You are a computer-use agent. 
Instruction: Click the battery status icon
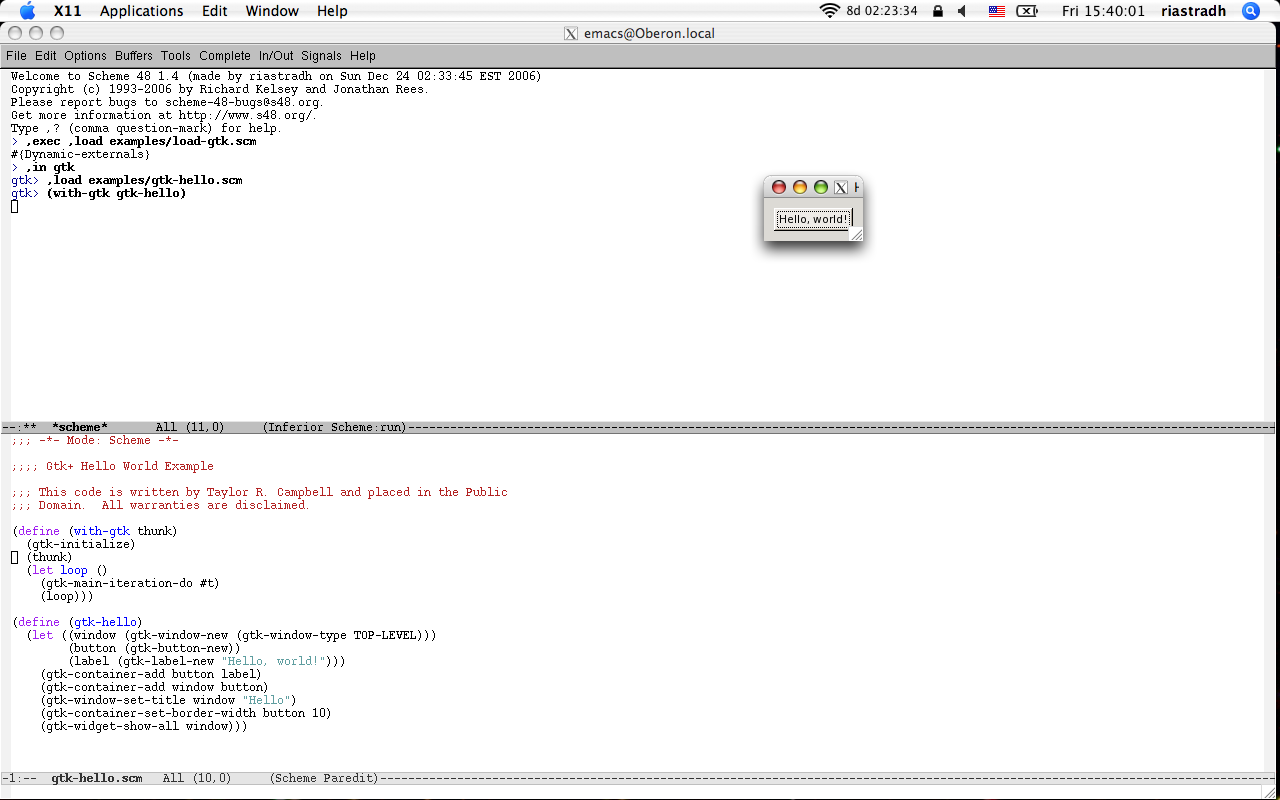(x=1027, y=11)
